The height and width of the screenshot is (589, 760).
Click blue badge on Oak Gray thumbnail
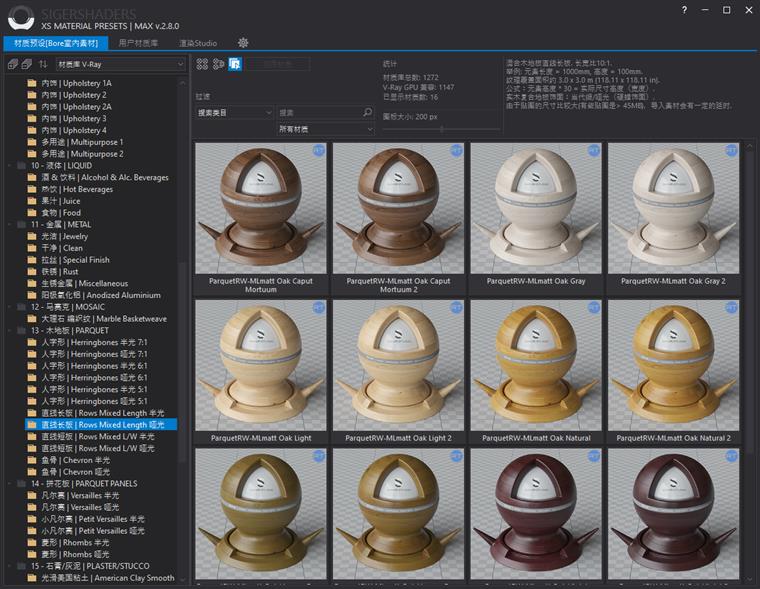coord(594,151)
